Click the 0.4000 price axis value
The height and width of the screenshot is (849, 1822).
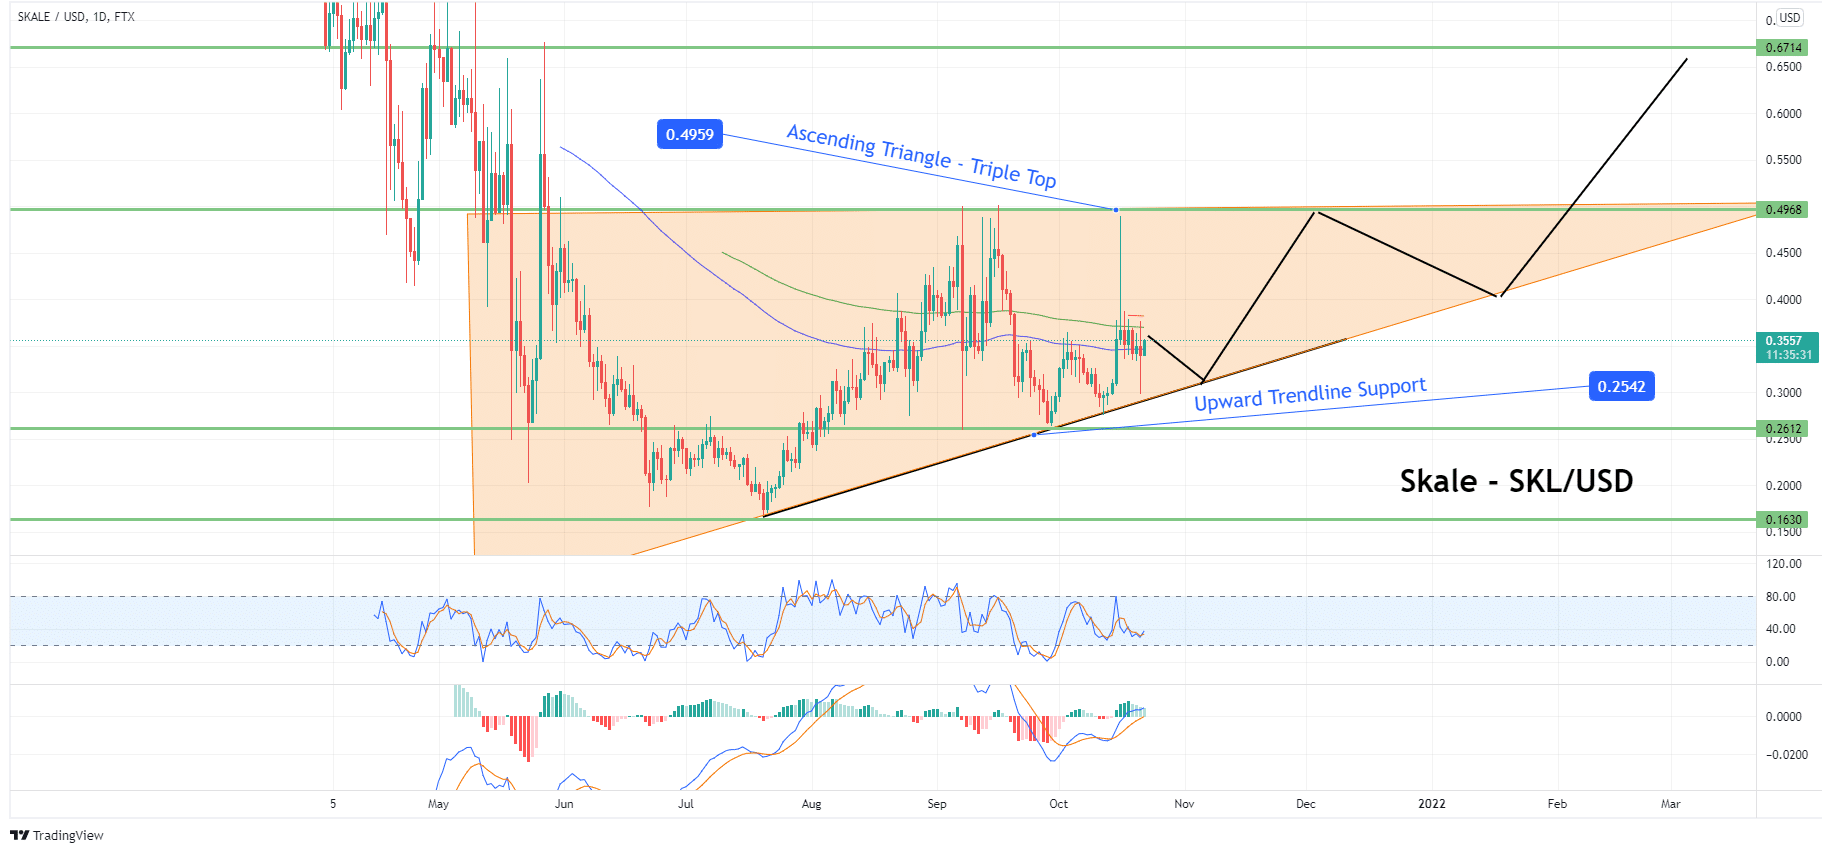pyautogui.click(x=1783, y=300)
